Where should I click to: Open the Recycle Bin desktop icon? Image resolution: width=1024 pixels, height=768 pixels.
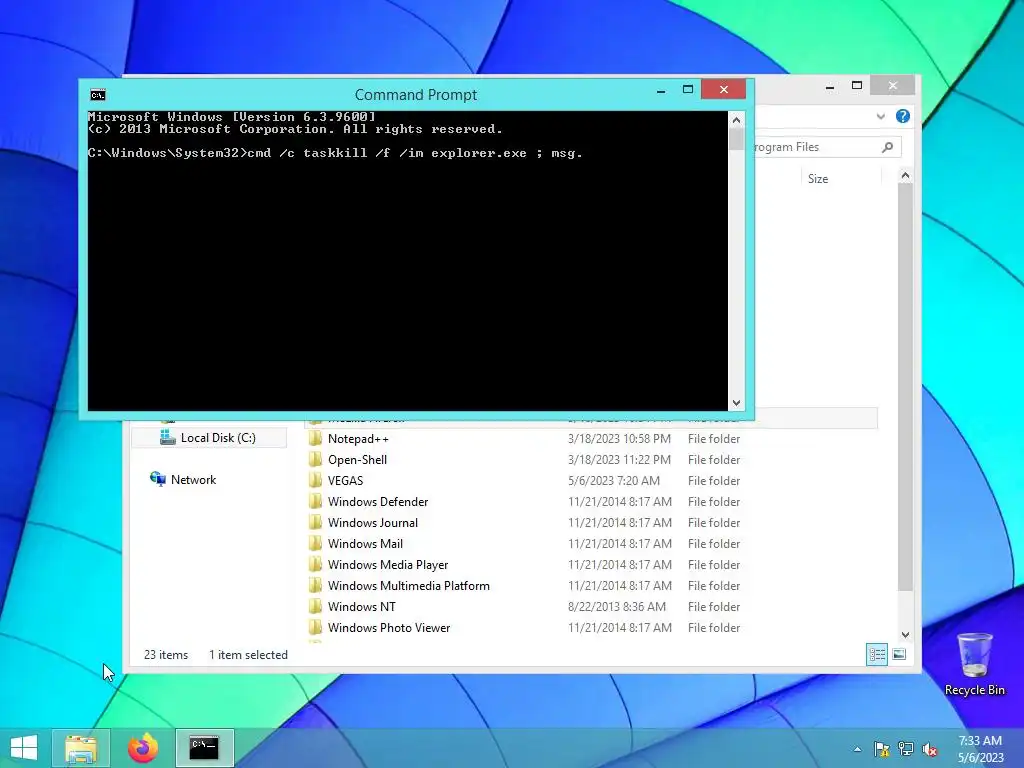pyautogui.click(x=974, y=664)
